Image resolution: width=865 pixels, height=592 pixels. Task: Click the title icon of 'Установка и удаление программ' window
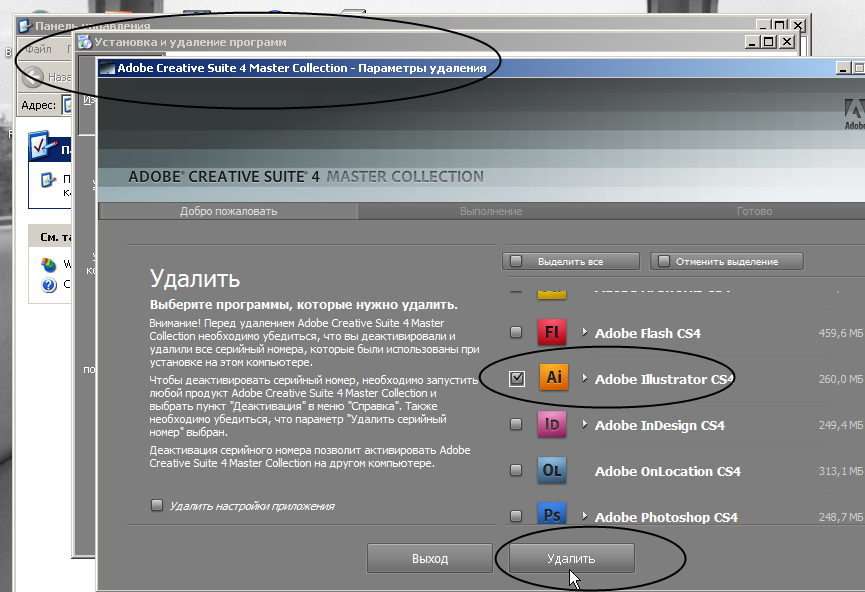(x=84, y=42)
